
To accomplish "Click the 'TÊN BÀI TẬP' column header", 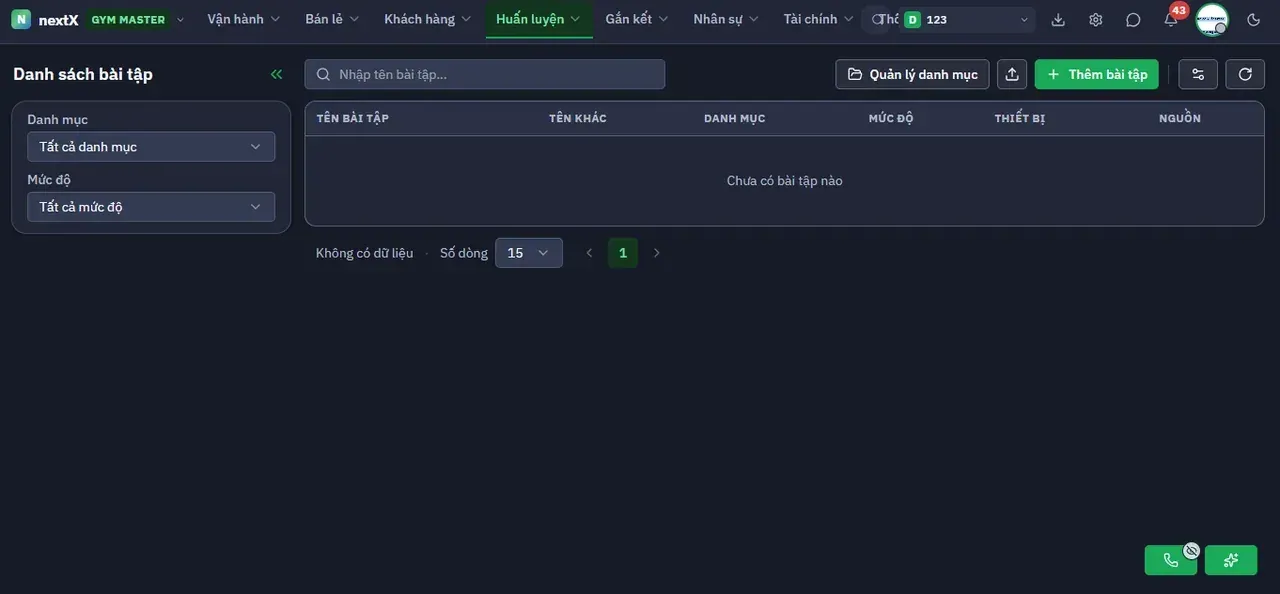I will click(353, 118).
